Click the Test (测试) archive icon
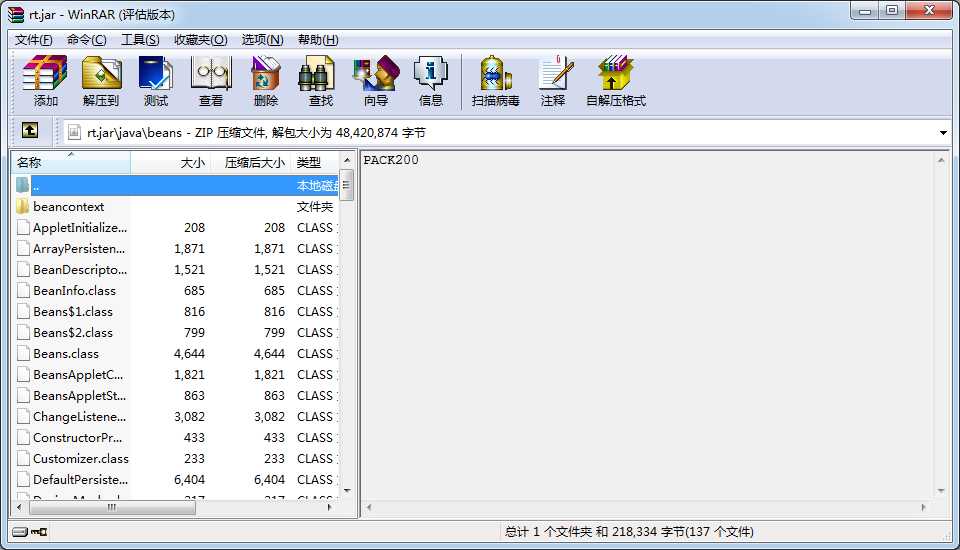The width and height of the screenshot is (960, 550). click(x=156, y=81)
